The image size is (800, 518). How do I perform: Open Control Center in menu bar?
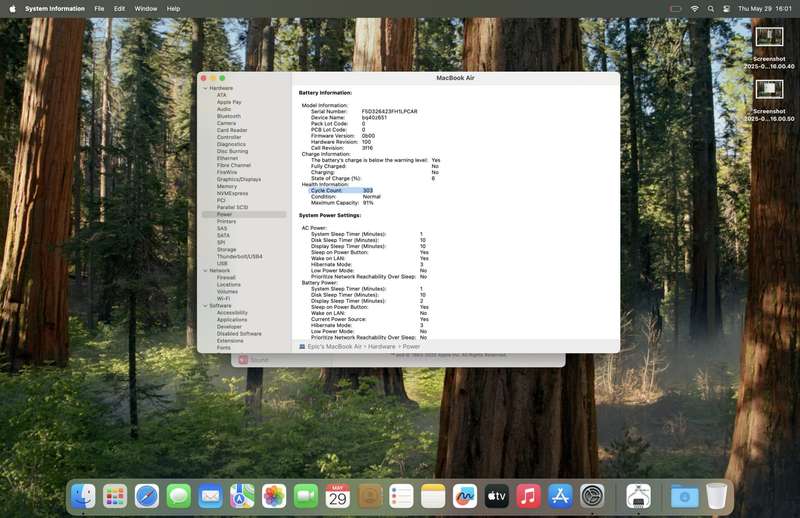pos(727,9)
